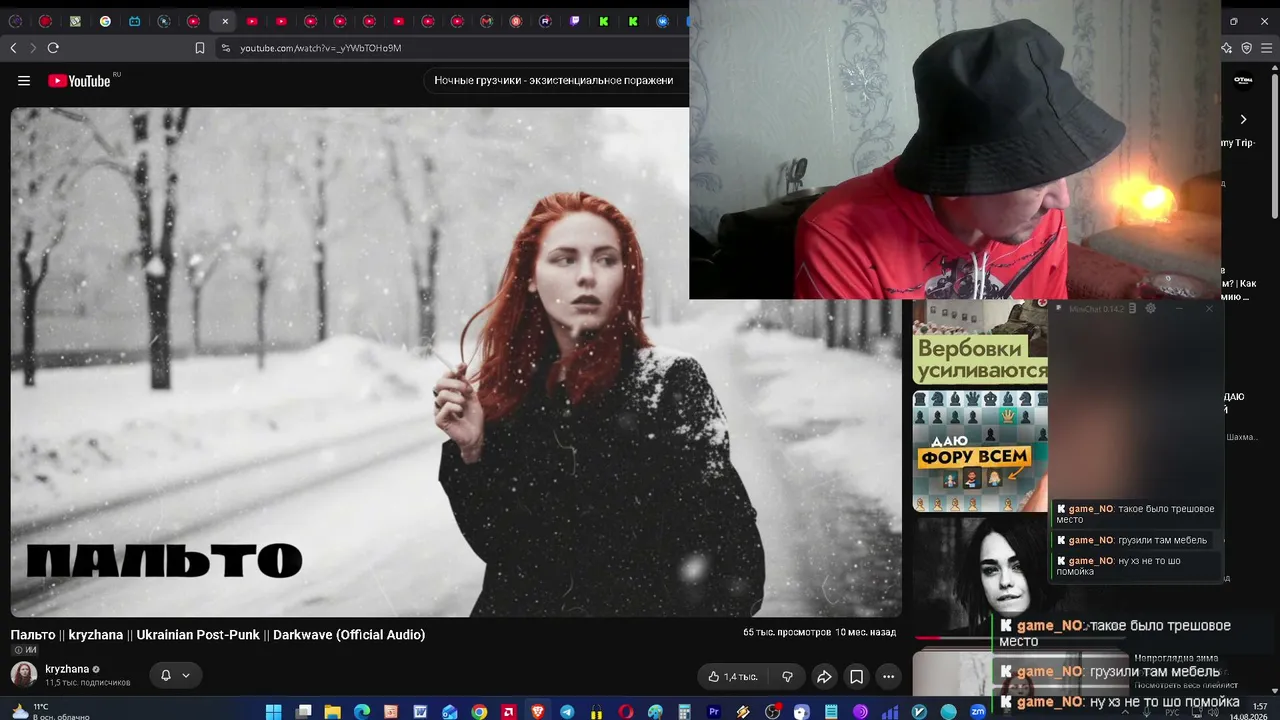Share the Пальто video
1280x720 pixels.
click(x=824, y=677)
